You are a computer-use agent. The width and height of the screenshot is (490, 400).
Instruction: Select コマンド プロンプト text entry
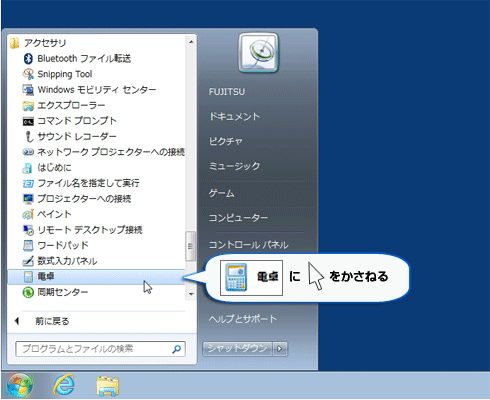(x=77, y=121)
